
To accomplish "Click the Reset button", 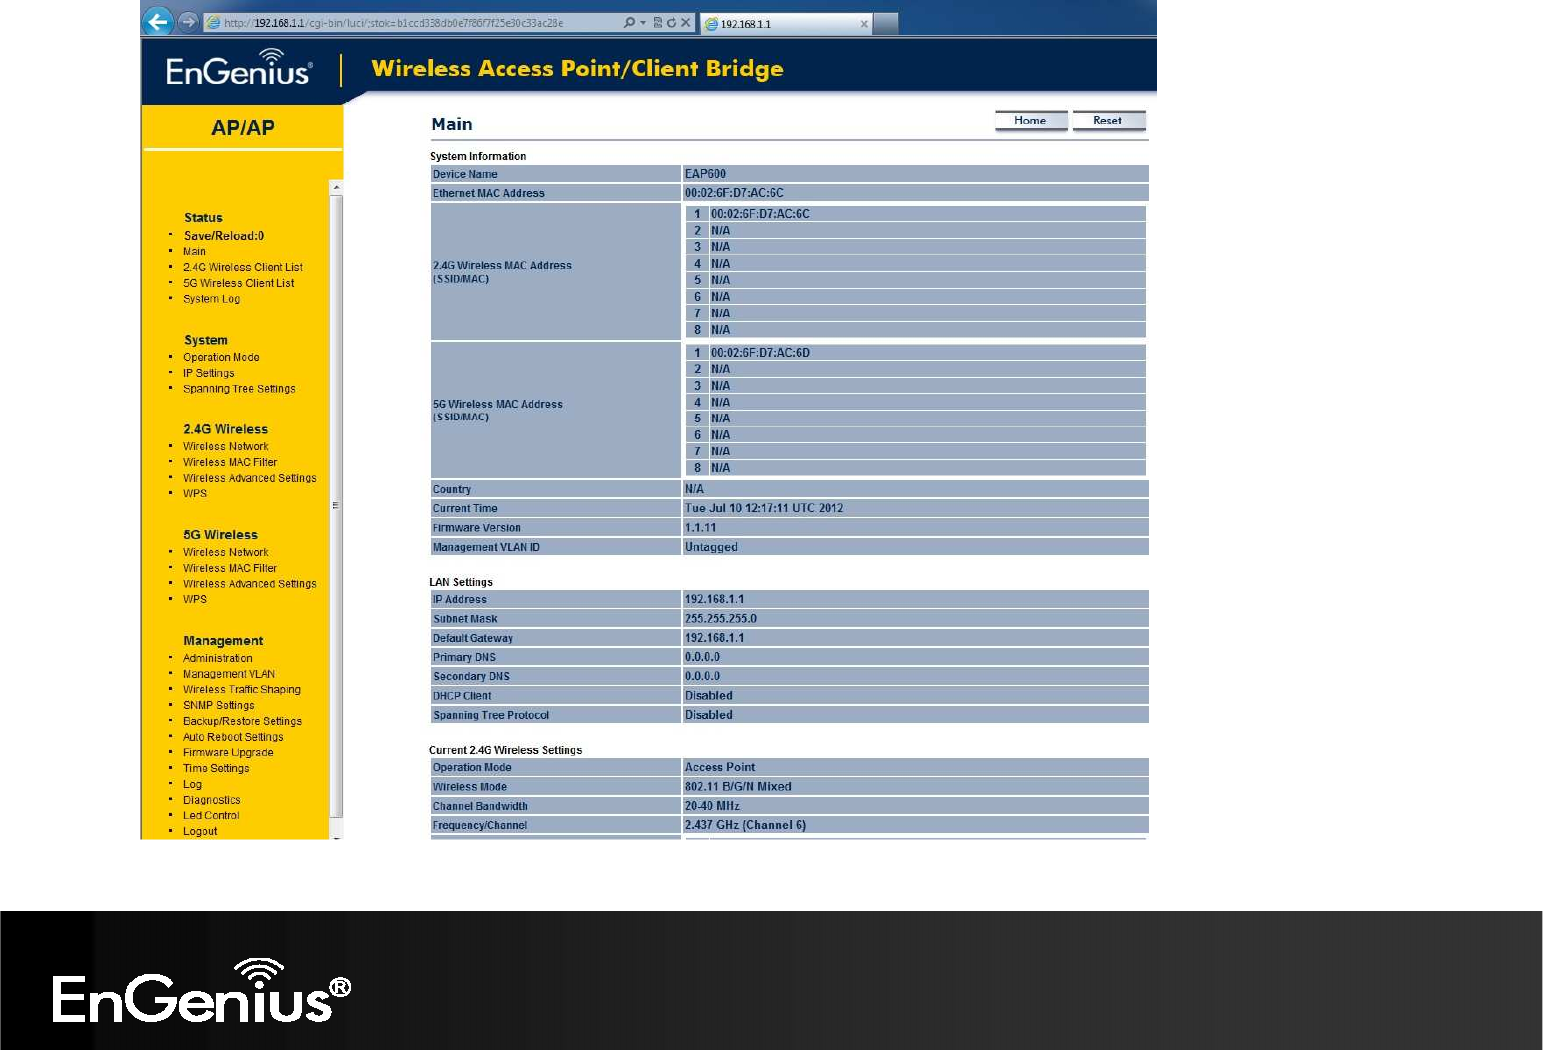I will pos(1108,121).
